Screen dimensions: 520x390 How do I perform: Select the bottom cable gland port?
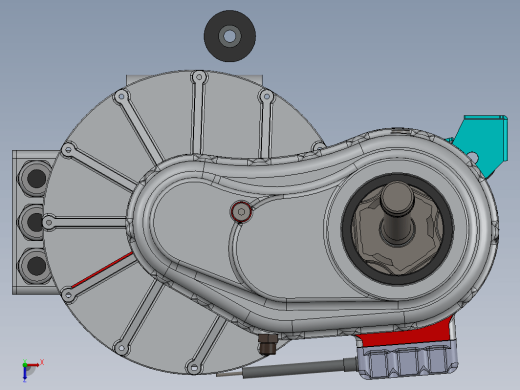(x=35, y=266)
